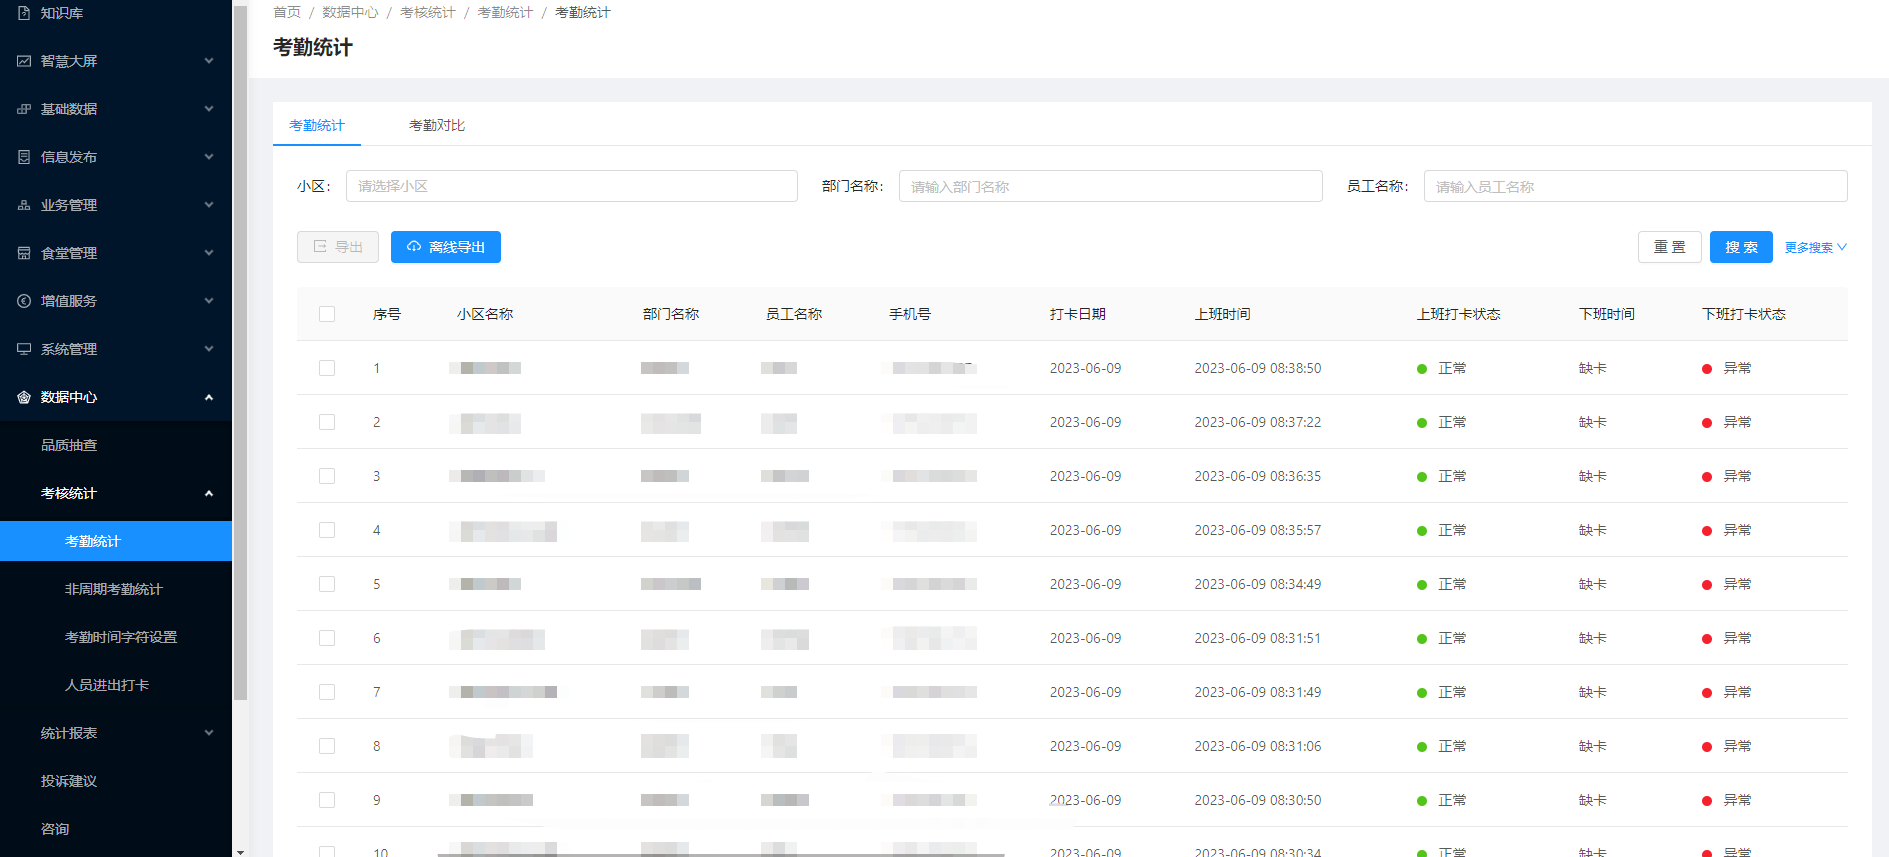This screenshot has height=857, width=1889.
Task: Click the 导出 button
Action: coord(338,247)
